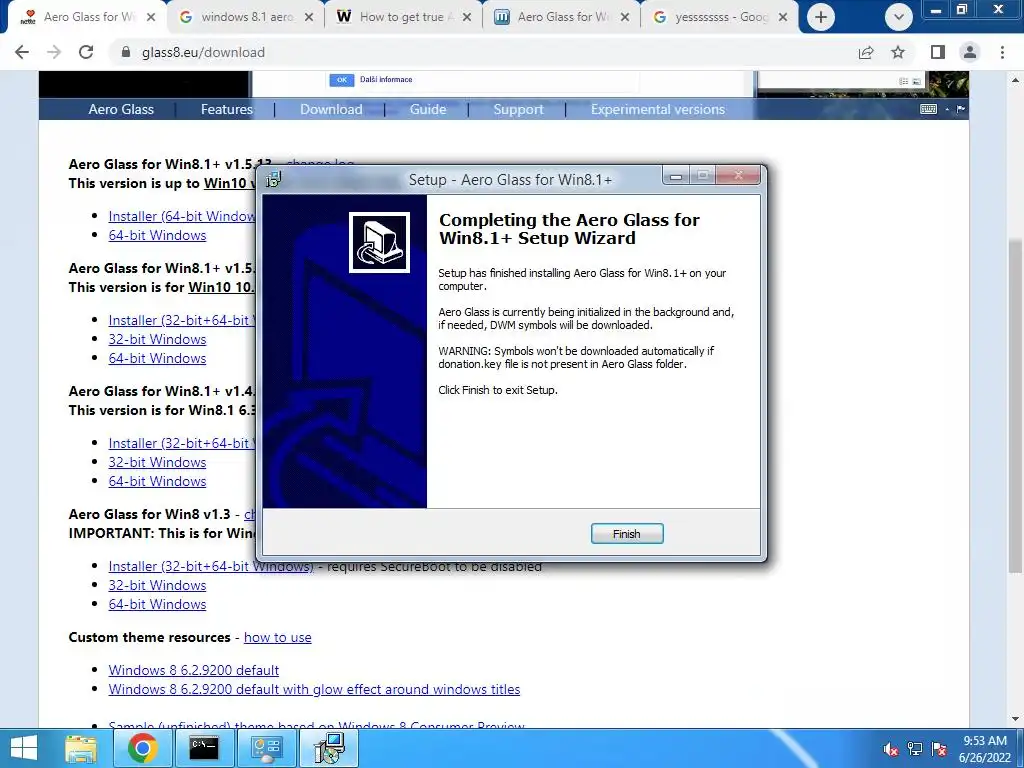Screen dimensions: 1024x768
Task: Click the site security padlock icon
Action: (x=126, y=52)
